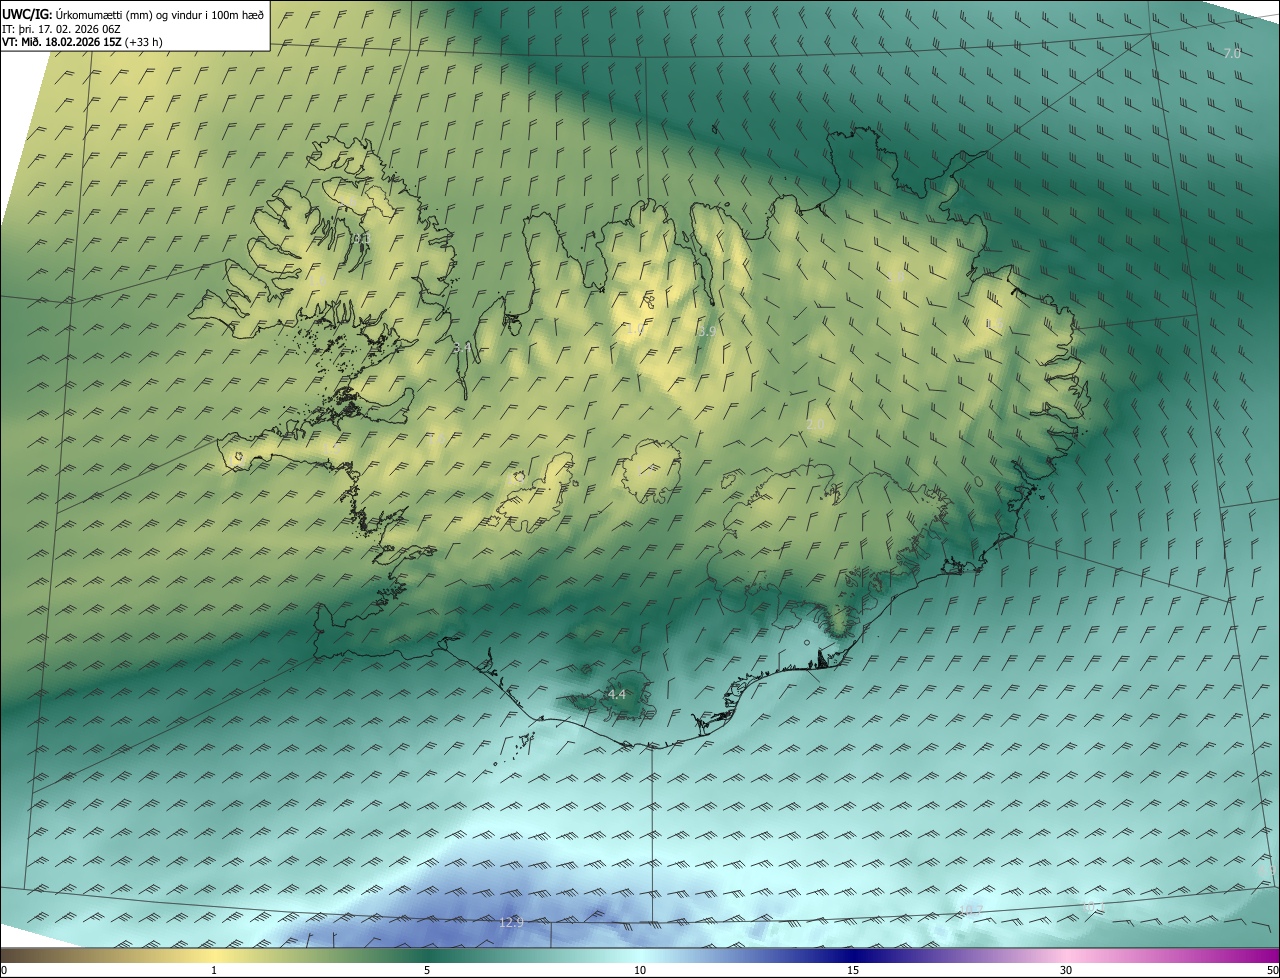This screenshot has width=1280, height=978.
Task: Click the 'UWC/IG: Úrkomumætti (mm)' map title
Action: click(x=133, y=14)
